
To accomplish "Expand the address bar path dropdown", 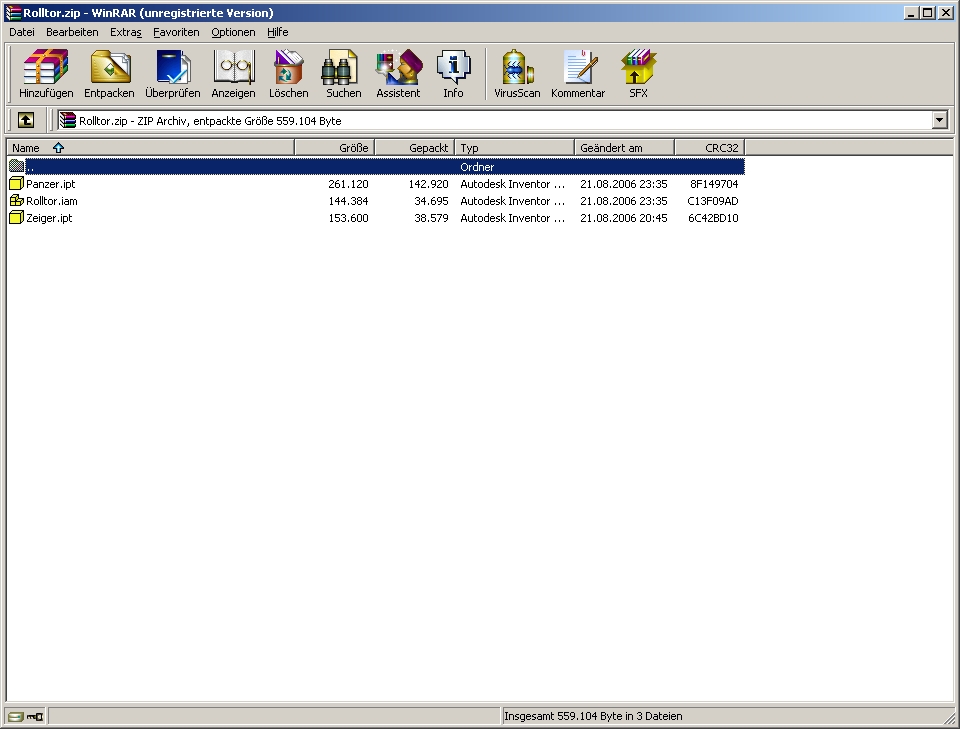I will tap(940, 120).
